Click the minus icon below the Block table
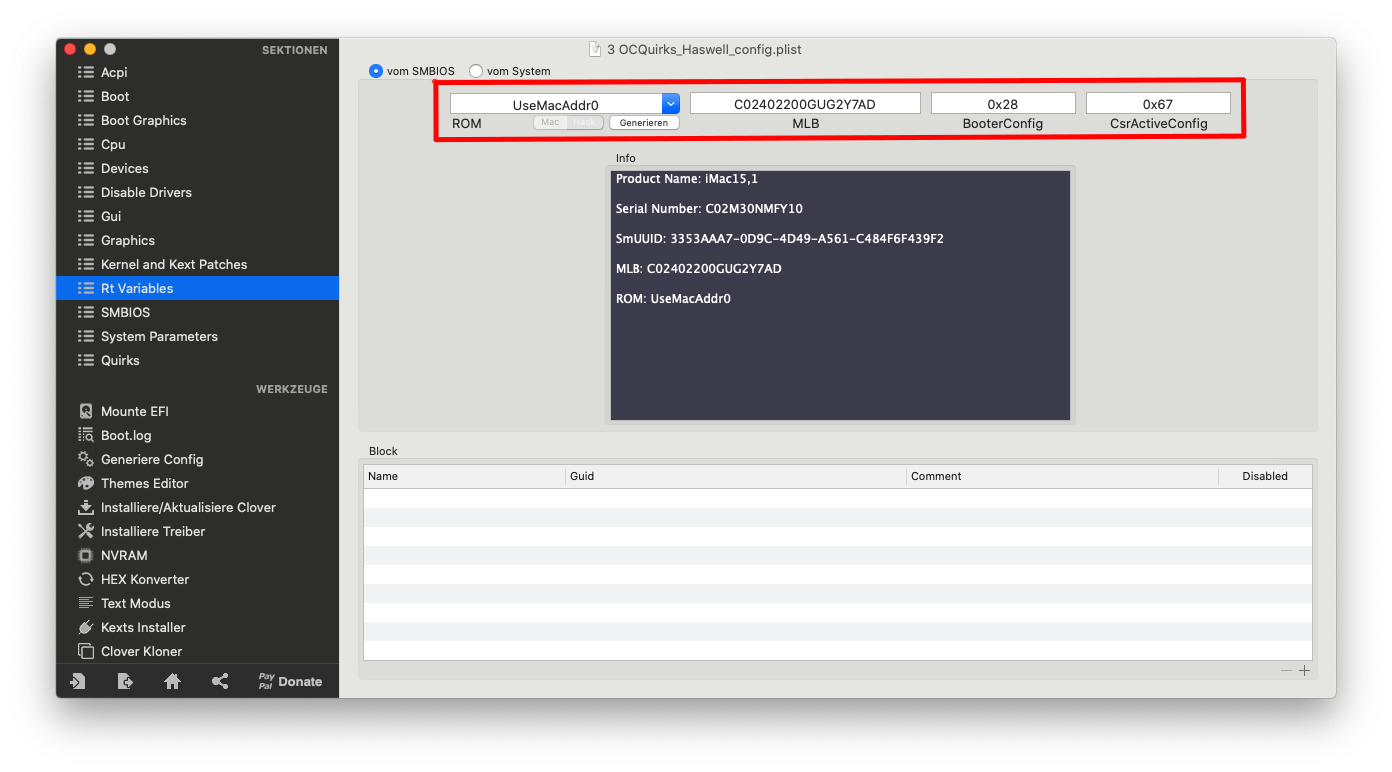This screenshot has width=1392, height=772. [1286, 671]
